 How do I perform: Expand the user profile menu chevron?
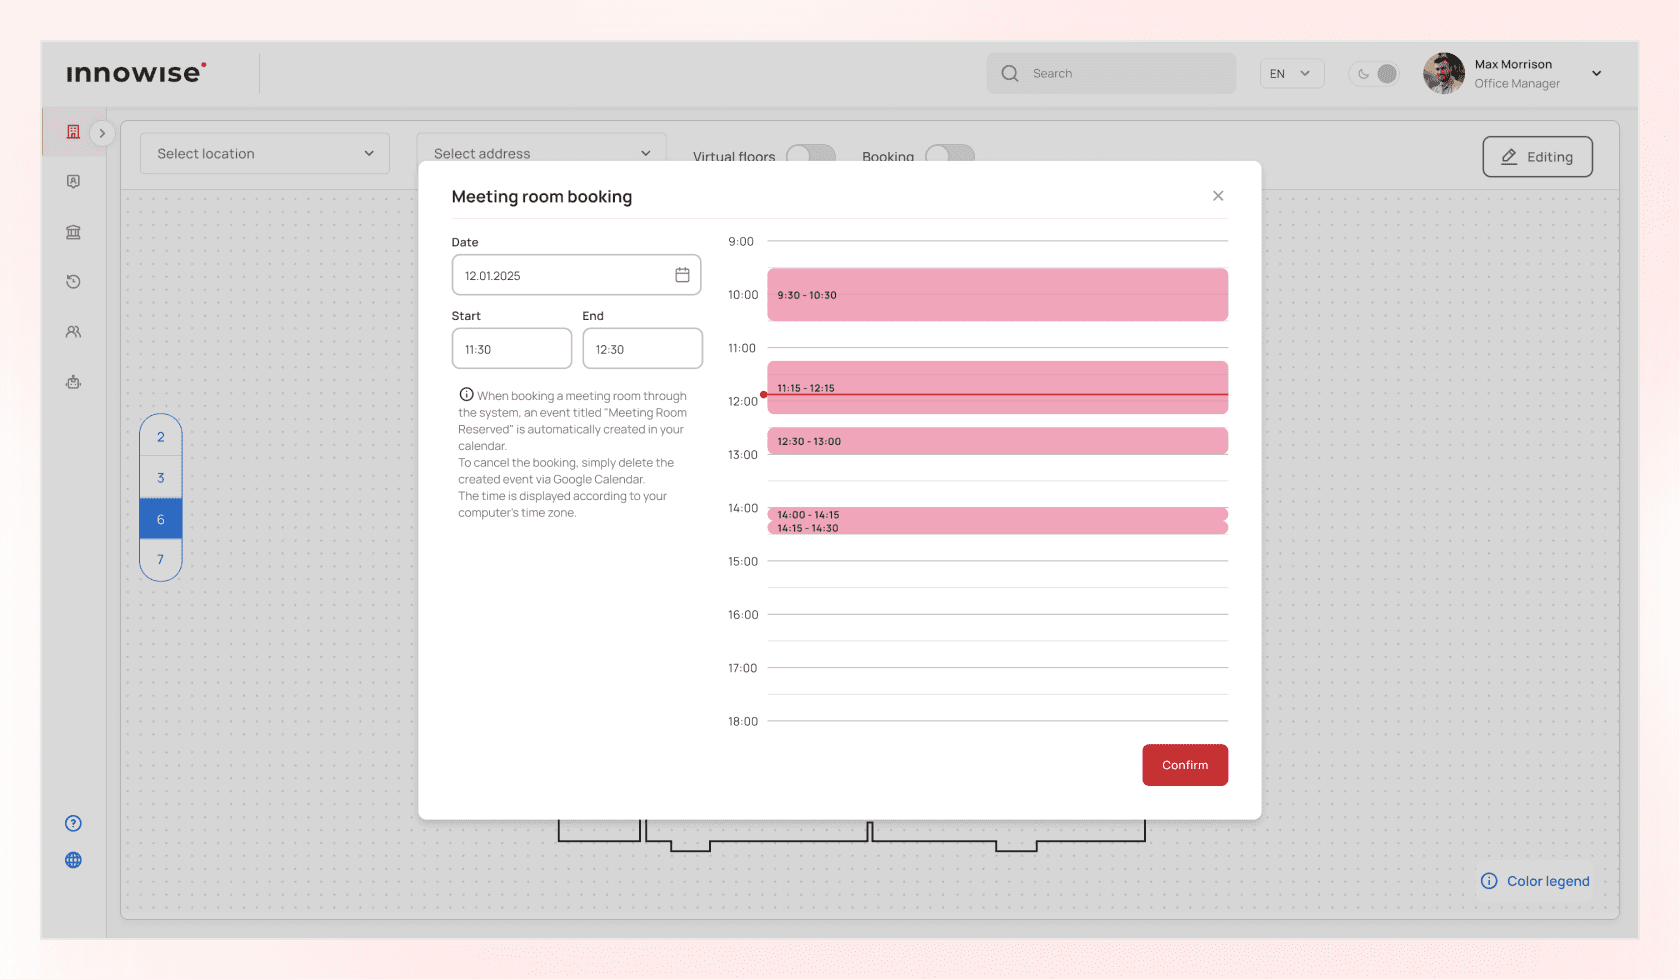(1597, 73)
